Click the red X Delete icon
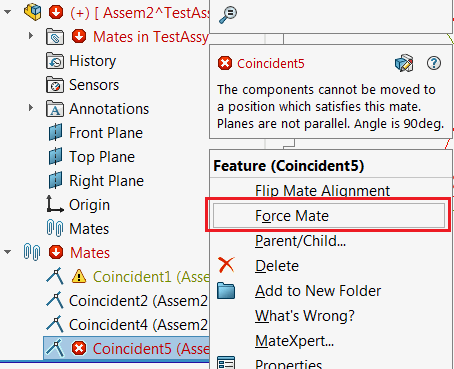 226,265
